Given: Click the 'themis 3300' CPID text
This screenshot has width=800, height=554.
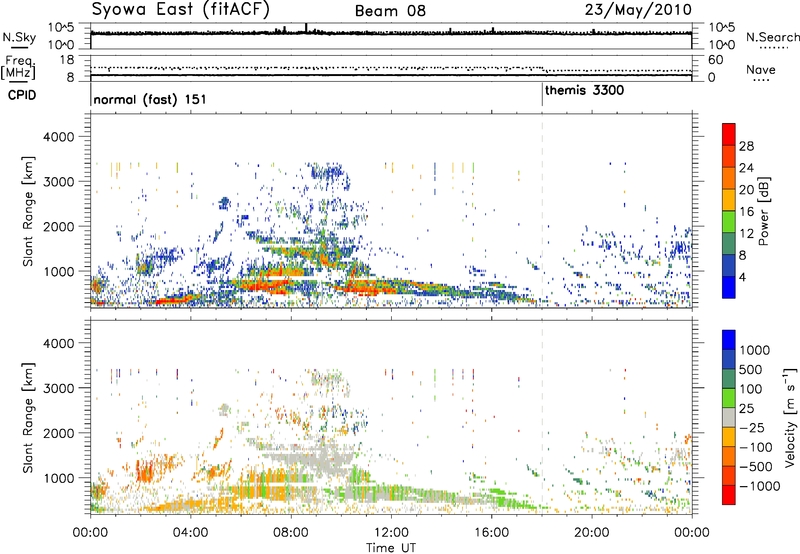Looking at the screenshot, I should click(x=584, y=90).
